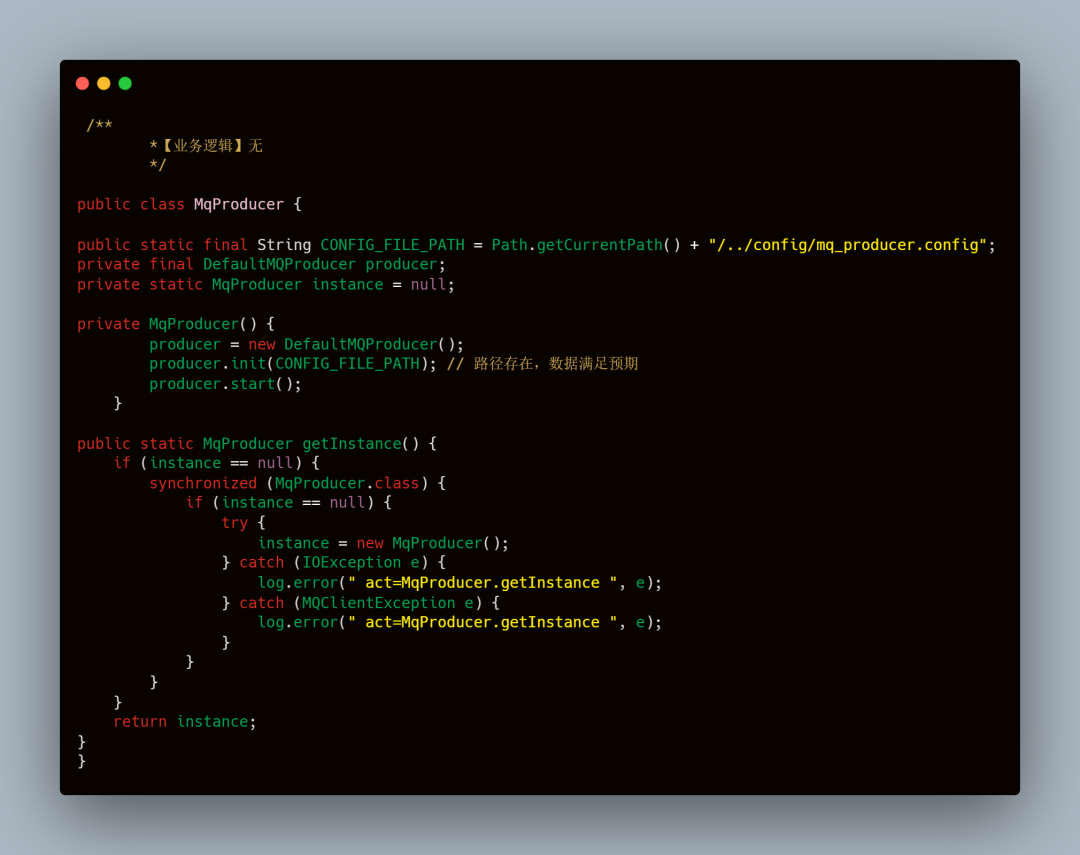The width and height of the screenshot is (1080, 855).
Task: Click the "producer.init" method call
Action: 207,364
